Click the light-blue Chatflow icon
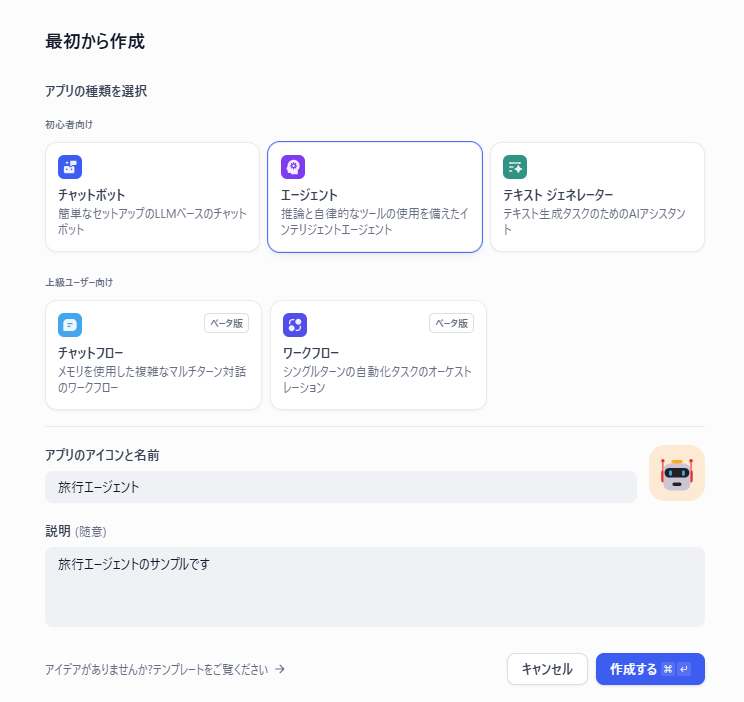The image size is (744, 702). [70, 325]
